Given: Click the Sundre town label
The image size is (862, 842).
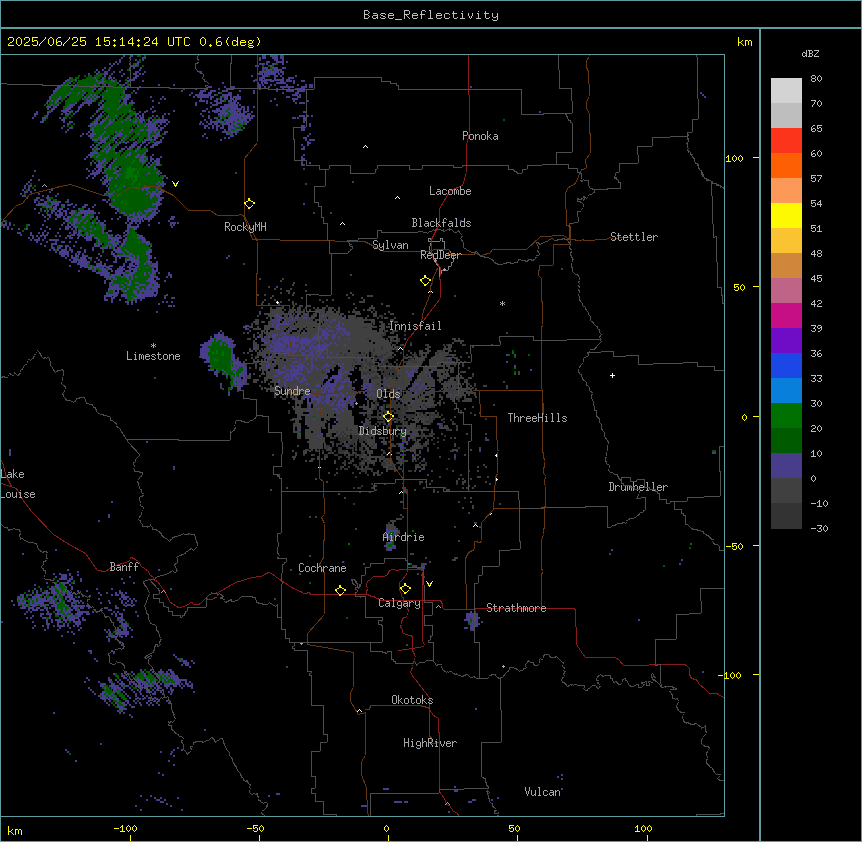Looking at the screenshot, I should (292, 391).
